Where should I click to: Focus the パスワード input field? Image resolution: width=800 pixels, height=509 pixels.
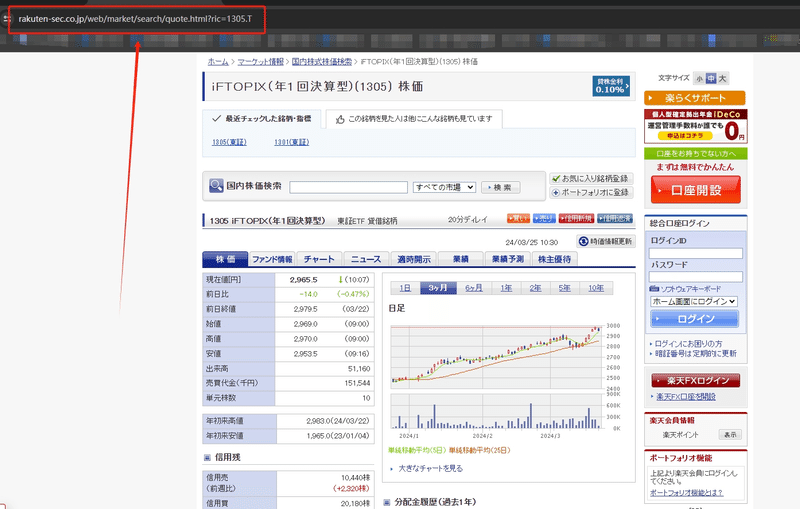695,277
